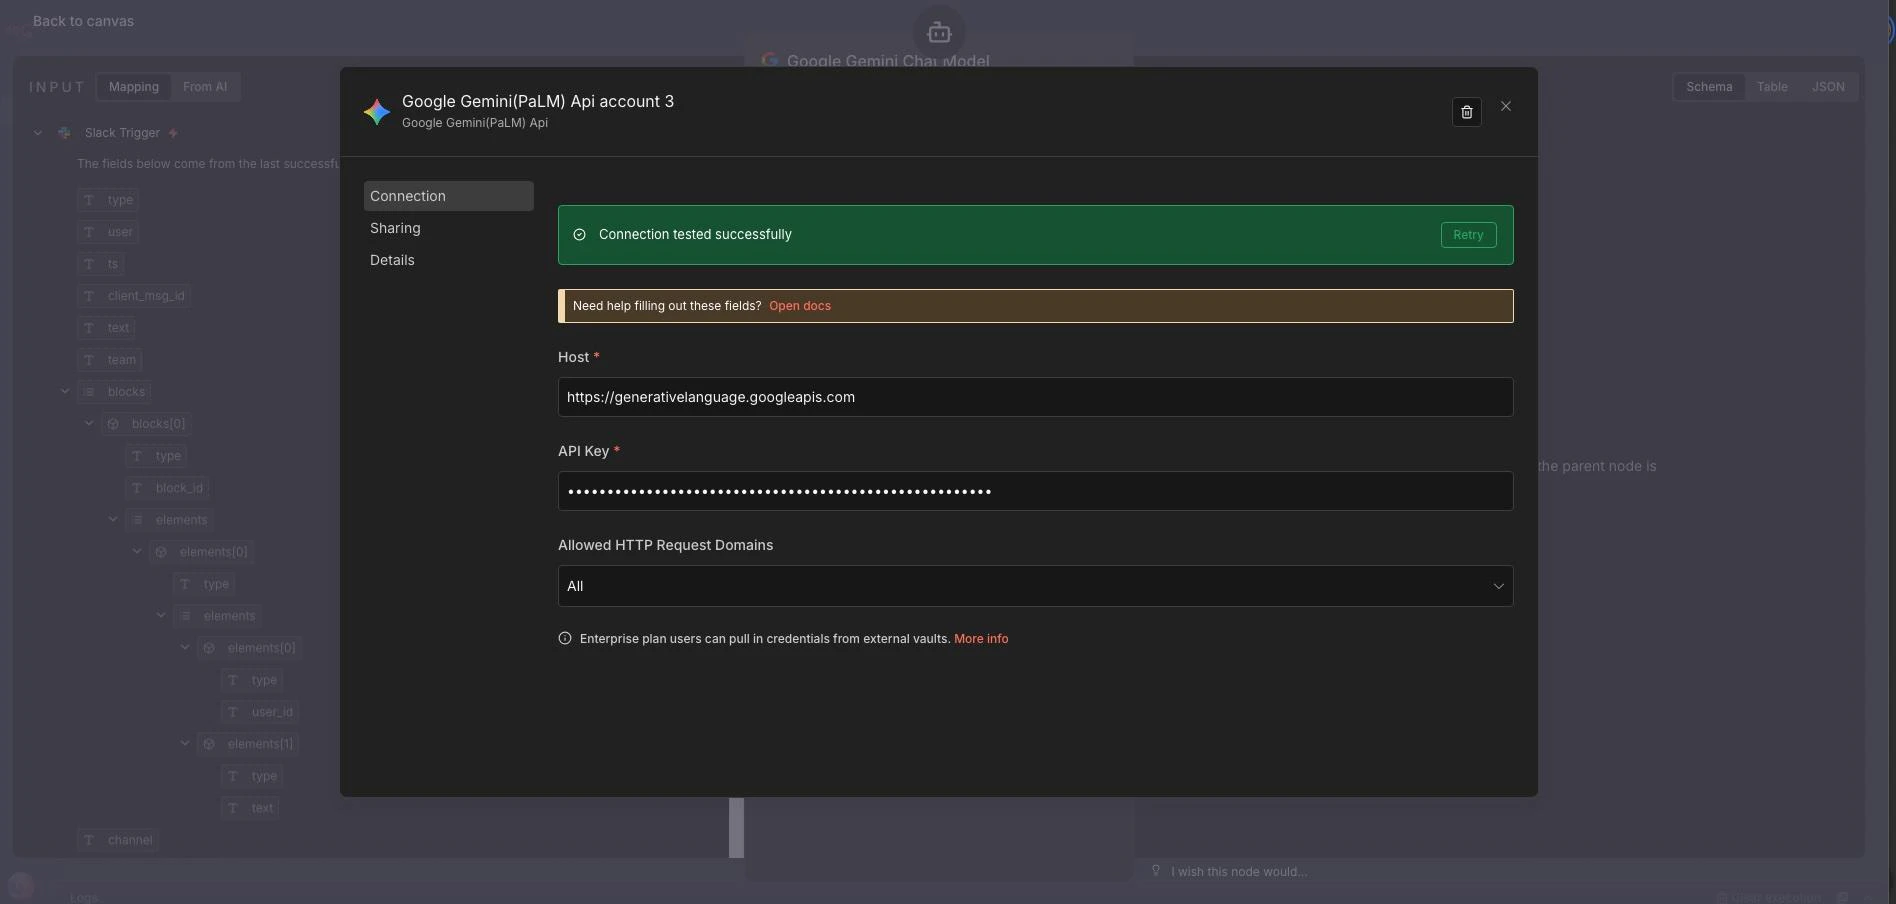Click the Slack logo beside Slack Trigger
The height and width of the screenshot is (904, 1896).
point(65,133)
